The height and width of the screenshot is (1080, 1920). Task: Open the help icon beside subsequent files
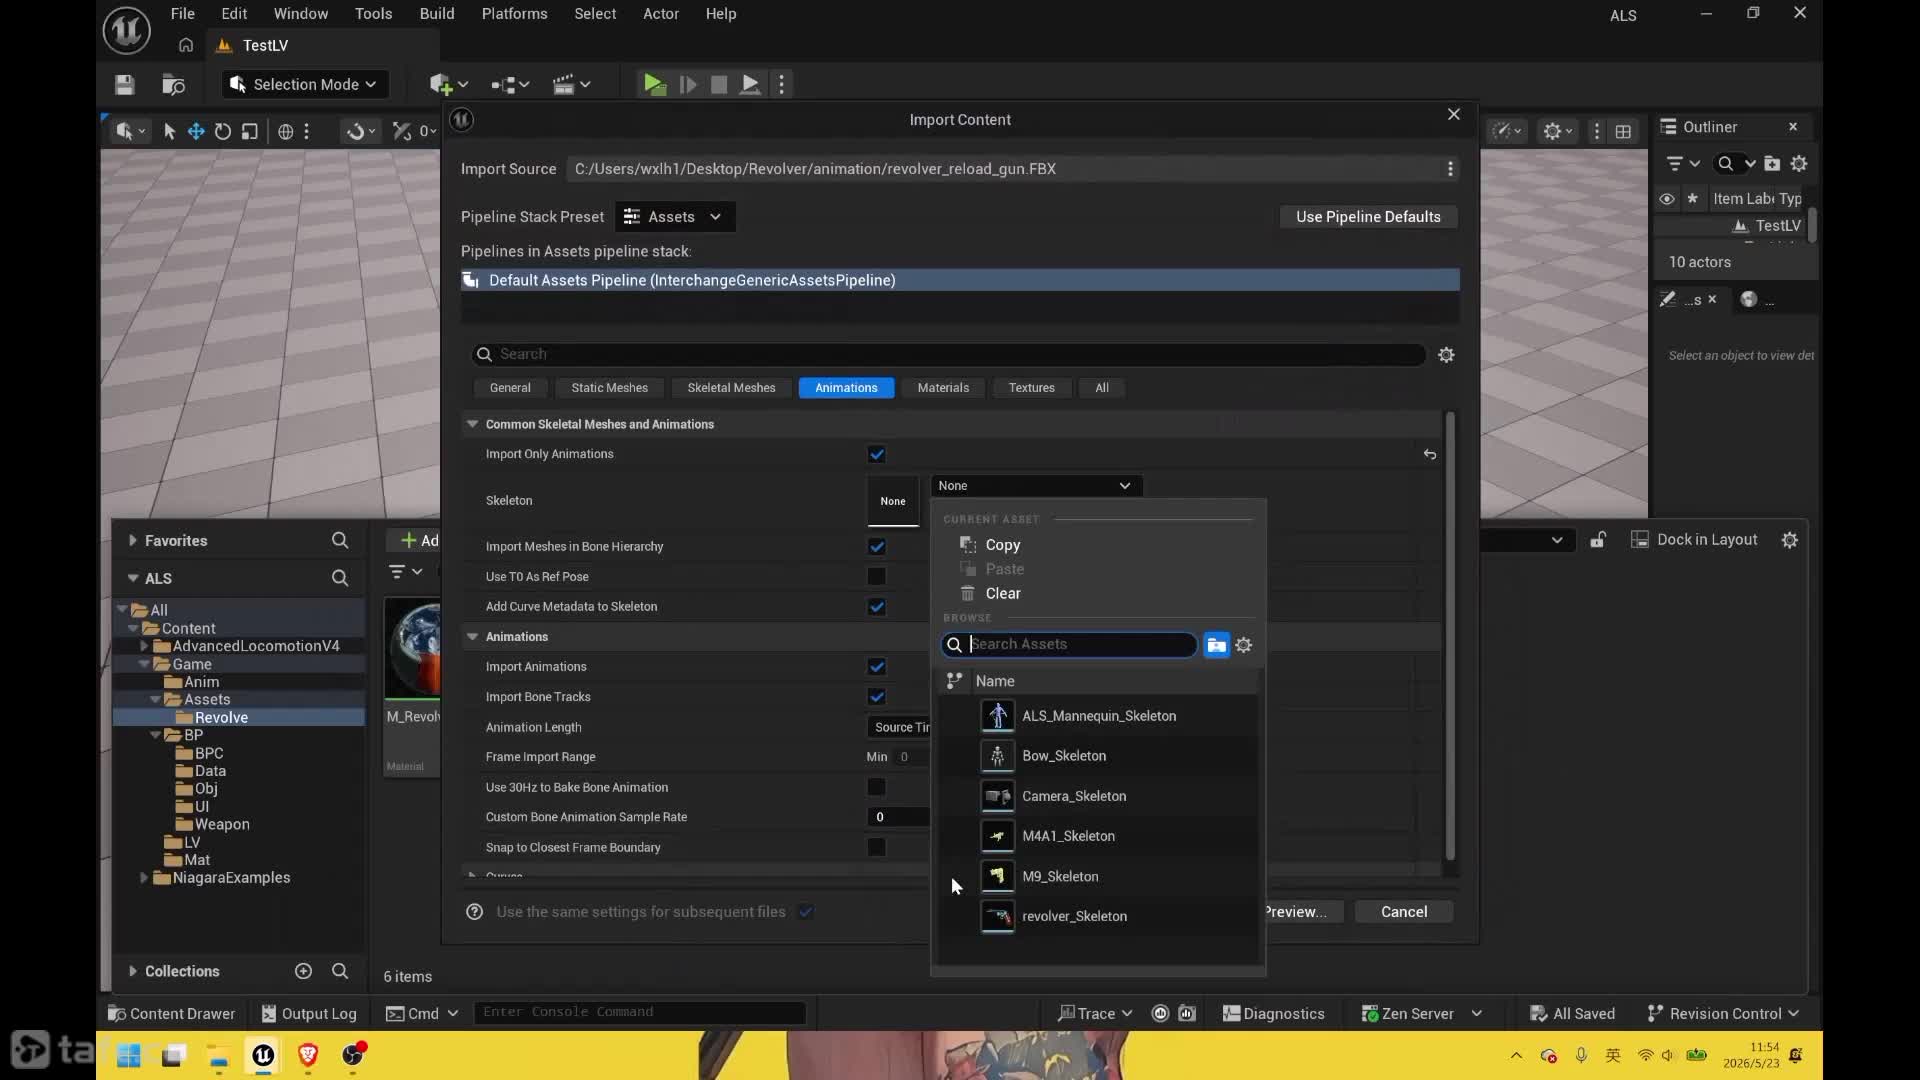(475, 912)
